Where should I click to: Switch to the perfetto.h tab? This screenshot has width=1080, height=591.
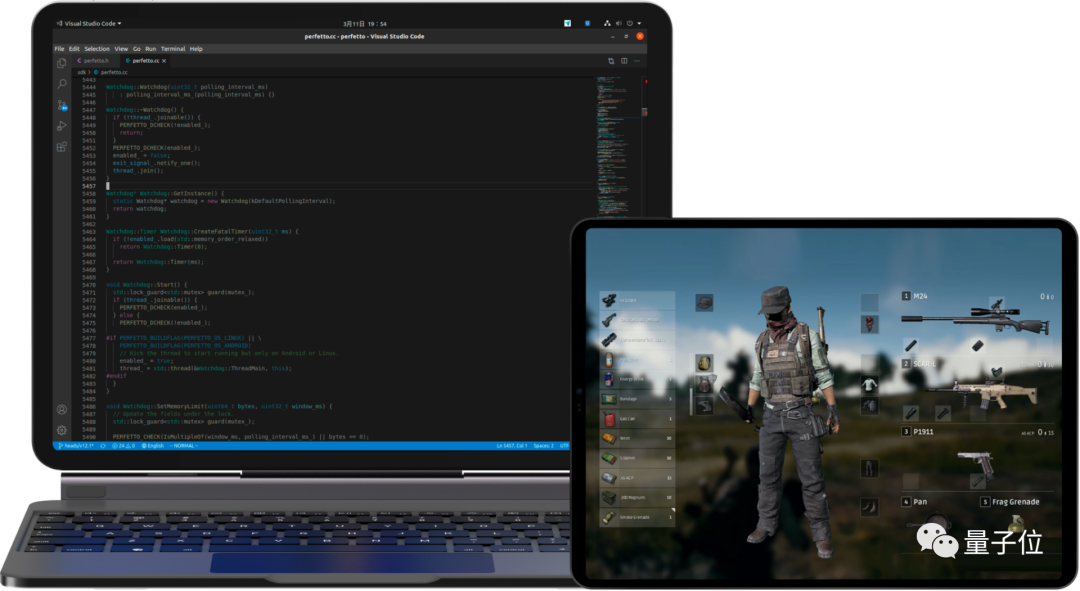point(94,61)
